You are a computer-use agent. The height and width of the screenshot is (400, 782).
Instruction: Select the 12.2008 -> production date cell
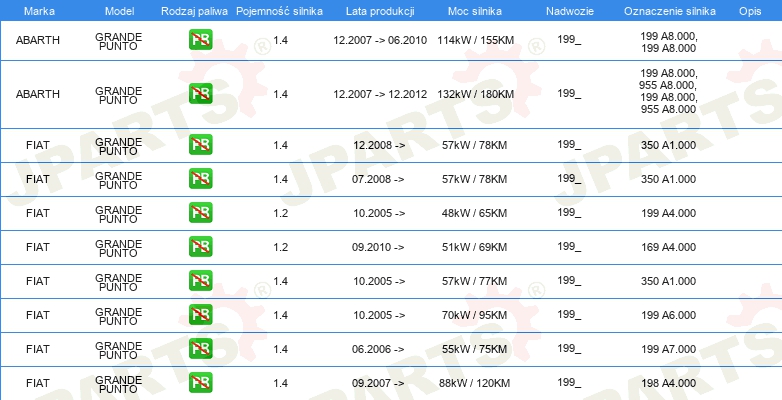tap(379, 145)
